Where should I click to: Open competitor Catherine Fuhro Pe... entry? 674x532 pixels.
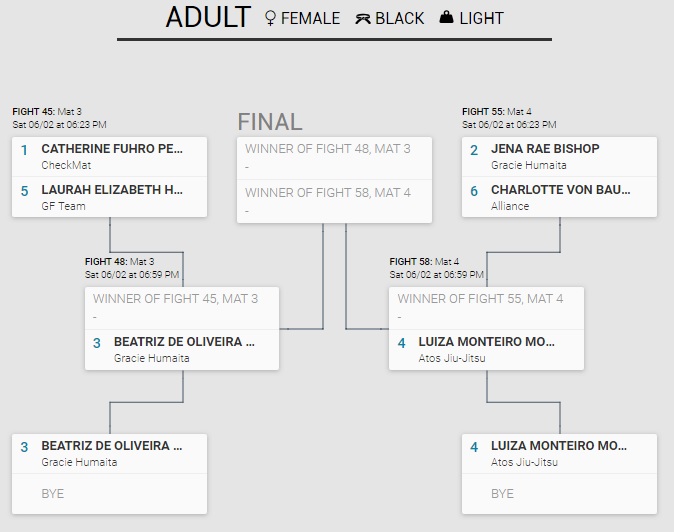[x=112, y=149]
